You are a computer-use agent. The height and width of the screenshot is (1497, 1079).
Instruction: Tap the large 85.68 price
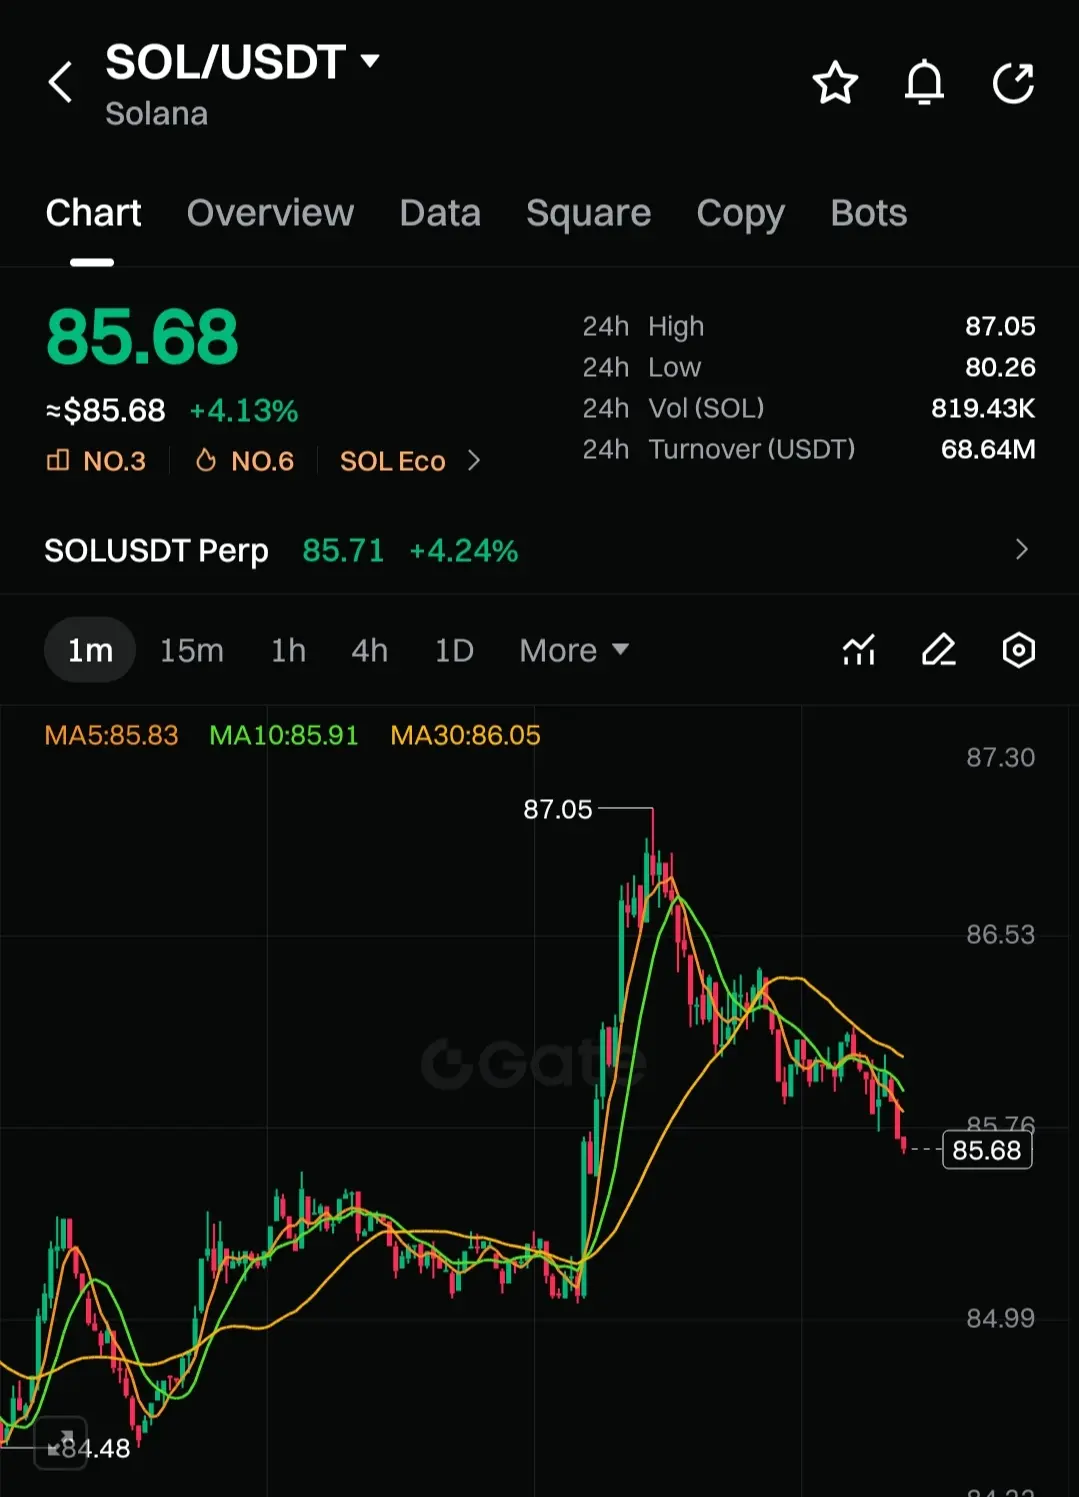click(x=142, y=337)
